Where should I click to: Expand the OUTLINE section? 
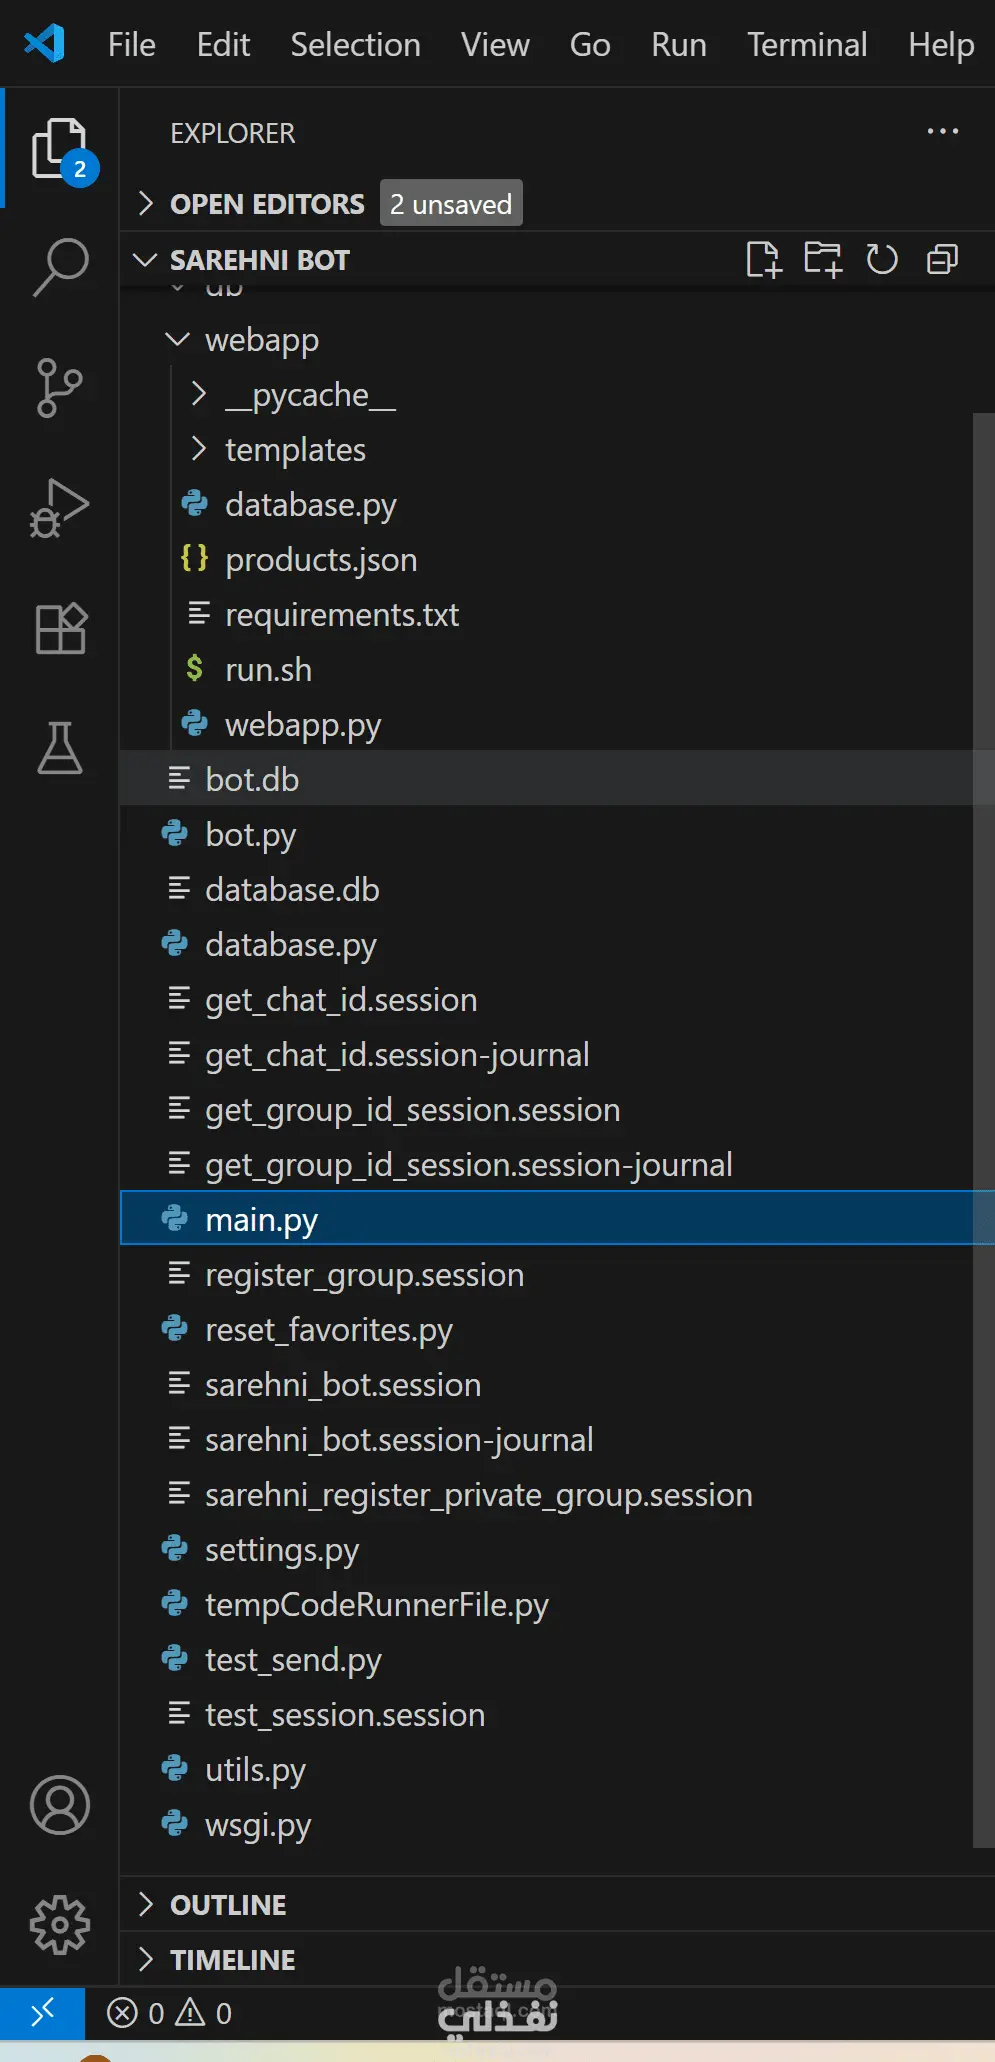pyautogui.click(x=228, y=1905)
